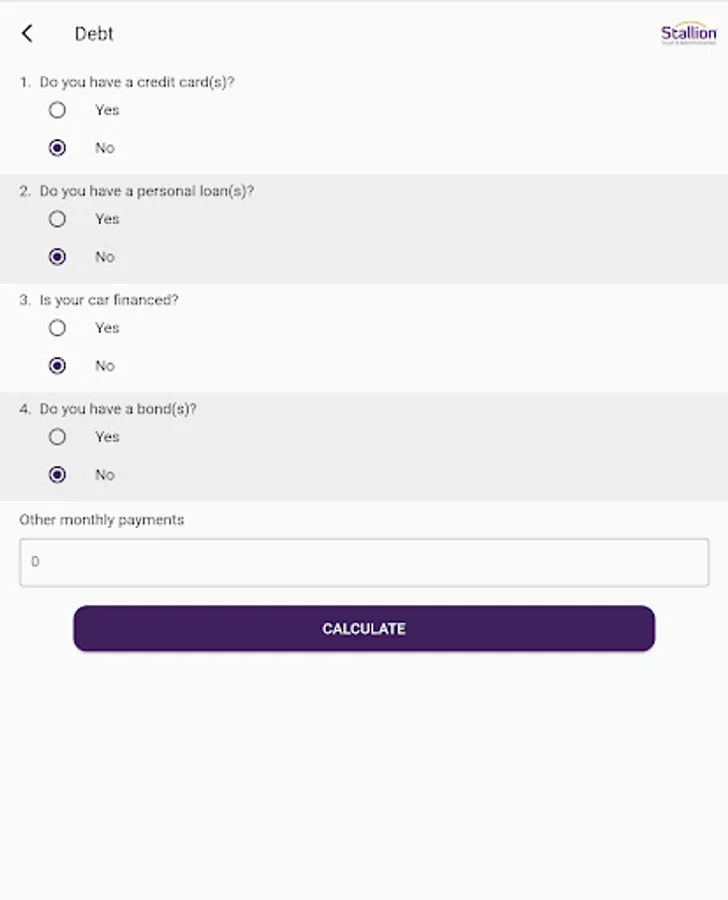Tap the No label under bond question
The width and height of the screenshot is (728, 900).
(x=105, y=475)
